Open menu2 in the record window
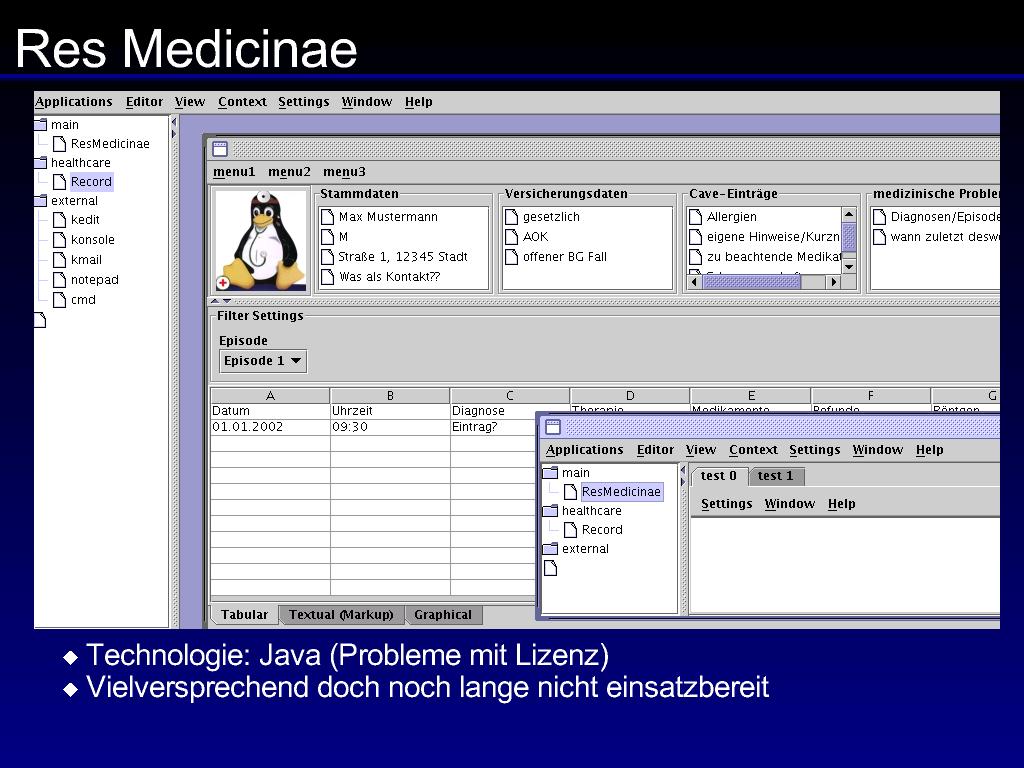This screenshot has width=1024, height=768. [x=289, y=172]
